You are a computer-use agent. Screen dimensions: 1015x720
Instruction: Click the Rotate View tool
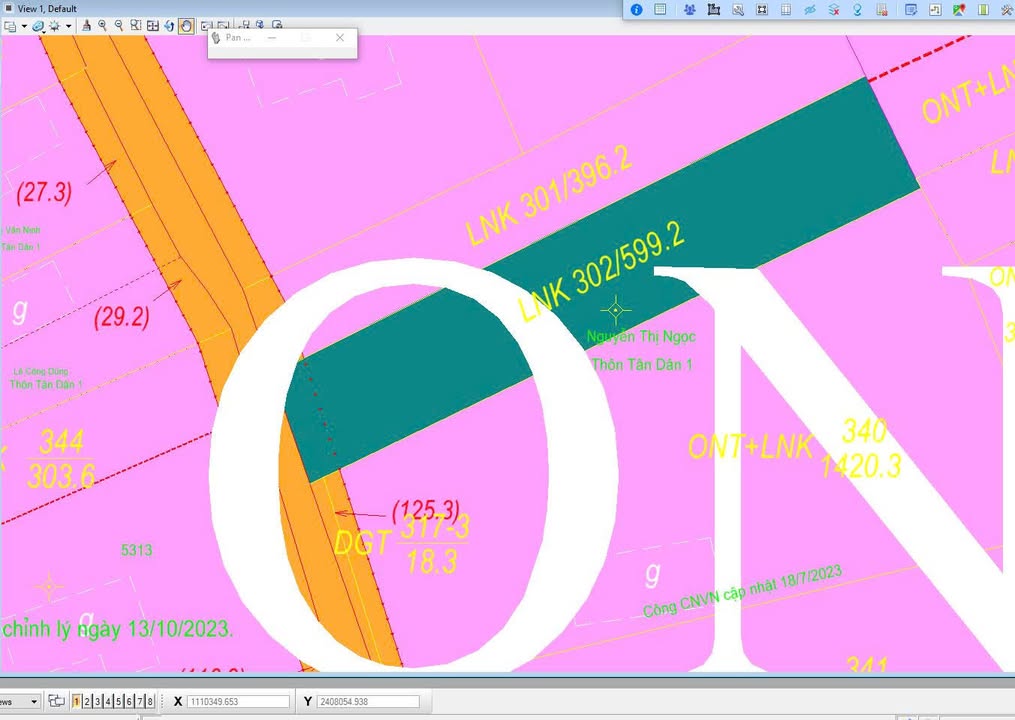[x=169, y=26]
